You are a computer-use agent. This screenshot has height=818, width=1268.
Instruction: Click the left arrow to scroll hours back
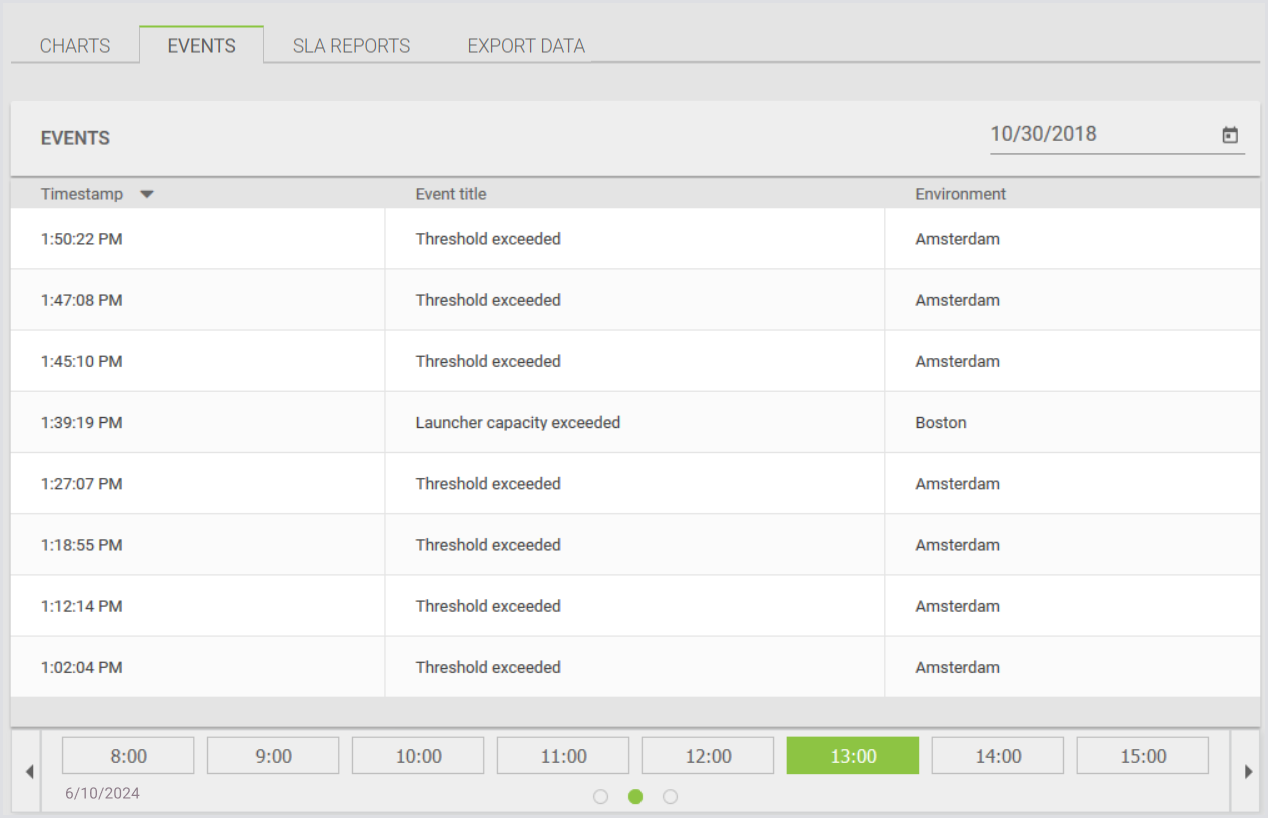click(29, 771)
